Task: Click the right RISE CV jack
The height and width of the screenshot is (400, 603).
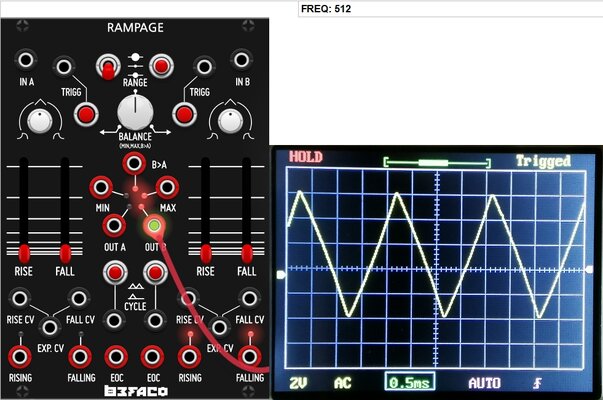Action: [188, 298]
